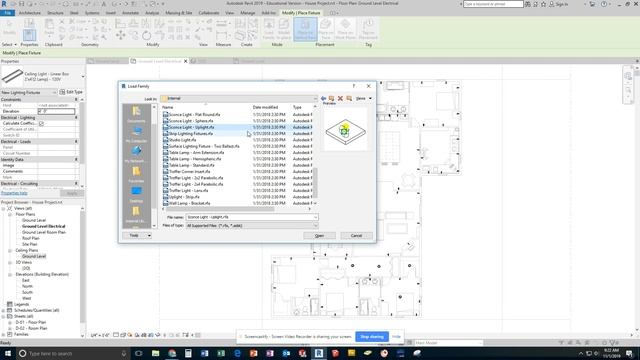Click the Open button in Load Family
The height and width of the screenshot is (360, 640).
(x=319, y=236)
